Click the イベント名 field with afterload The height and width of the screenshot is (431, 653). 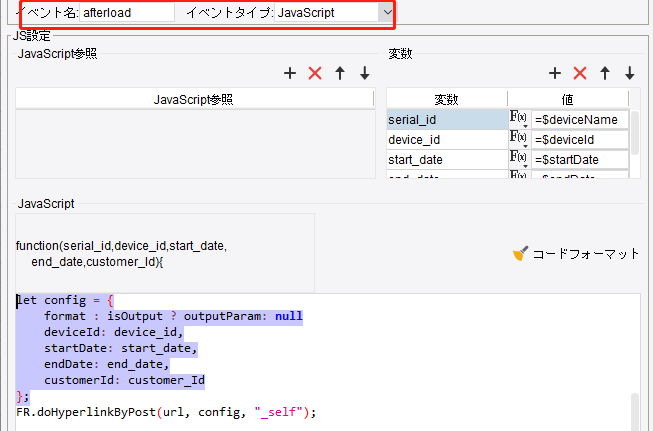point(127,12)
